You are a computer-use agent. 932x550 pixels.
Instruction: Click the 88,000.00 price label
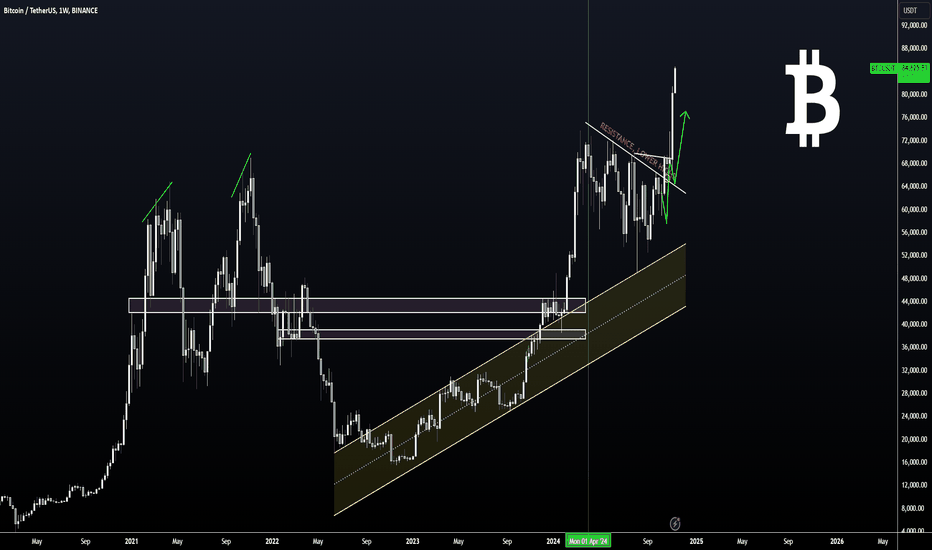click(x=914, y=48)
